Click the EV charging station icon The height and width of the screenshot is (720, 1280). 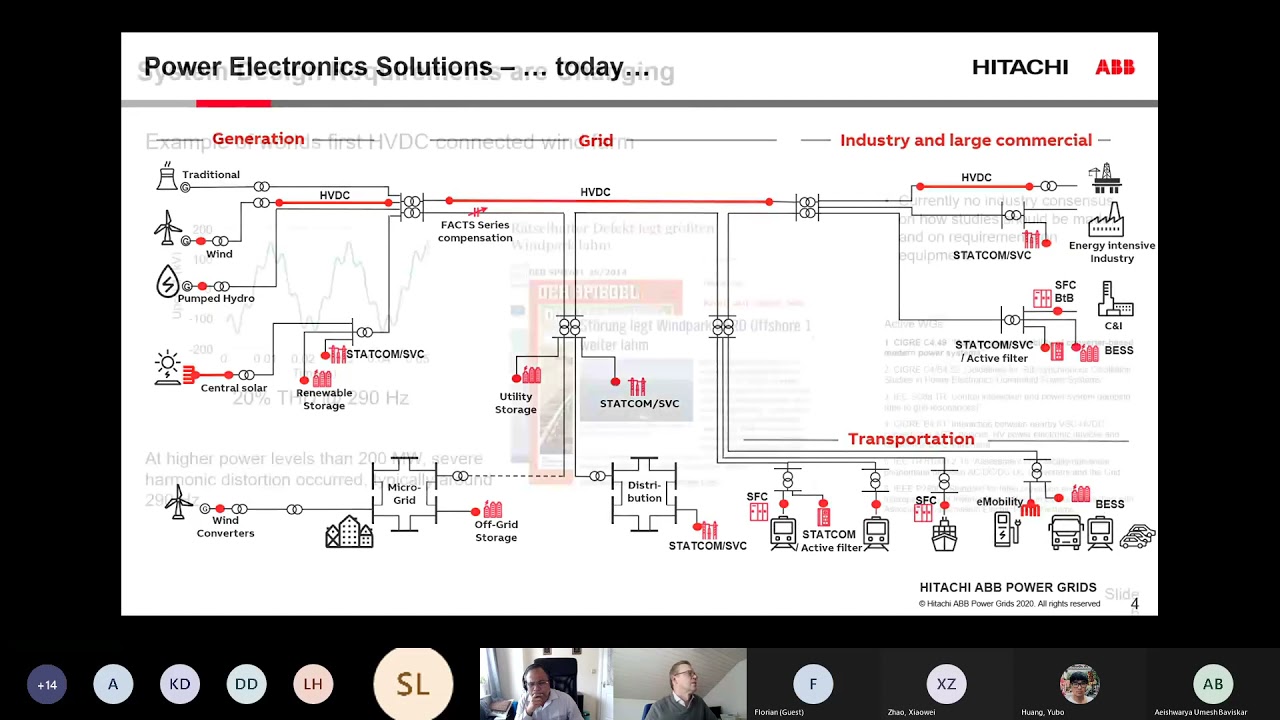[x=1007, y=529]
